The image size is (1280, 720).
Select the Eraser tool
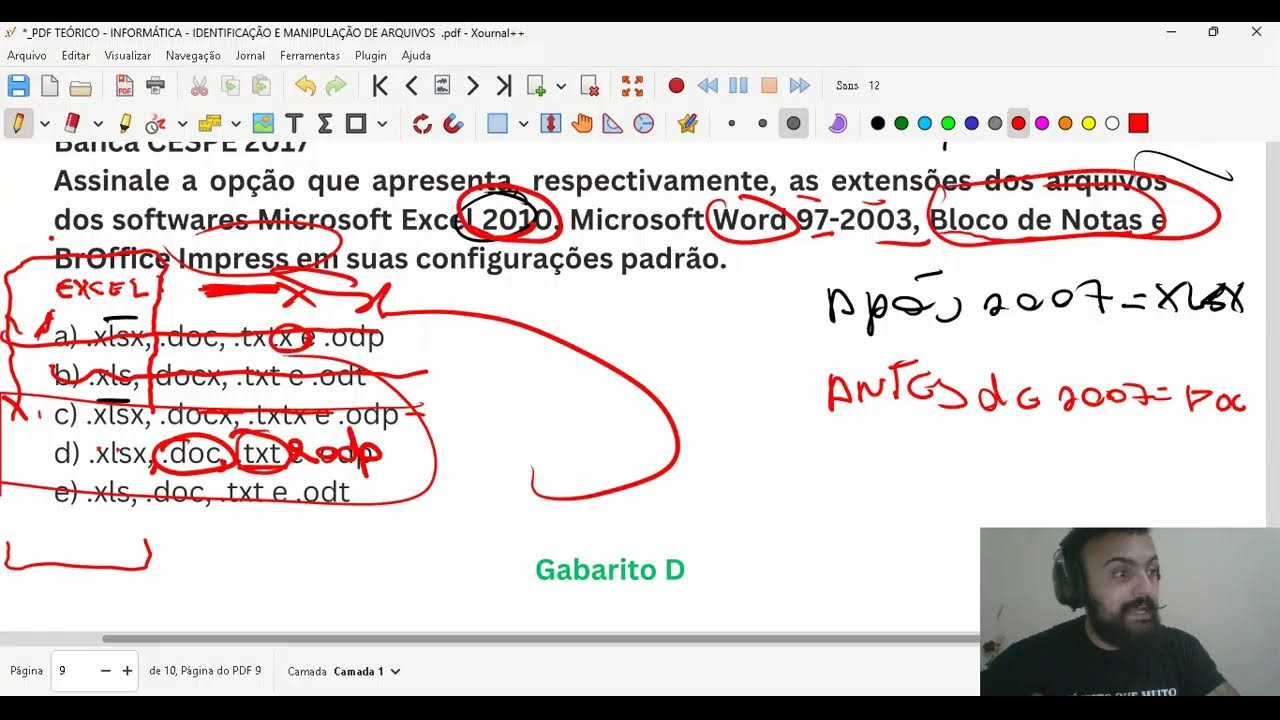[71, 123]
